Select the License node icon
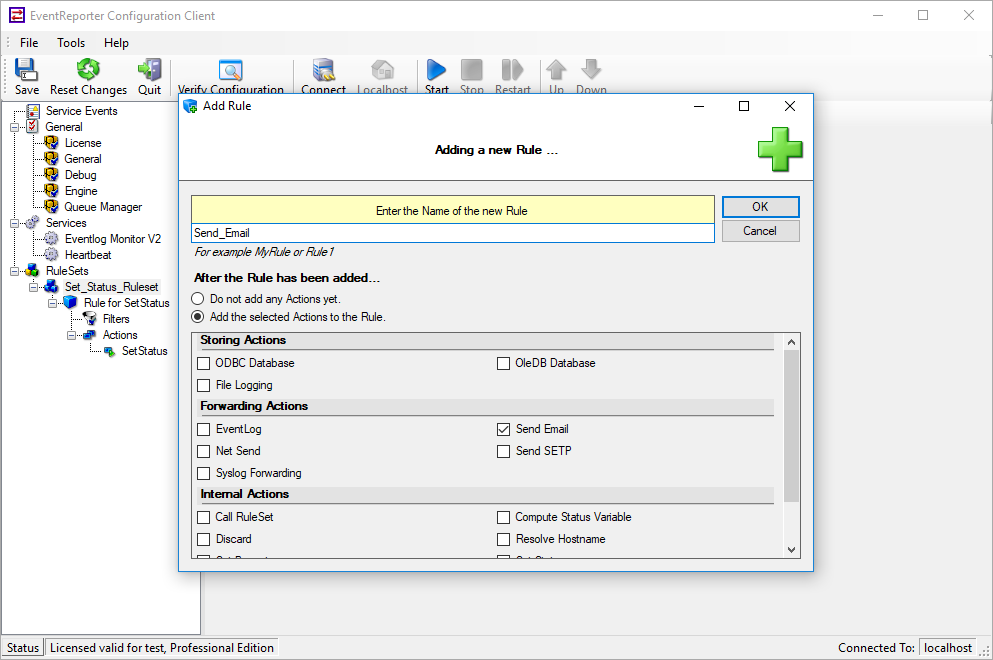The width and height of the screenshot is (993, 660). pyautogui.click(x=51, y=143)
